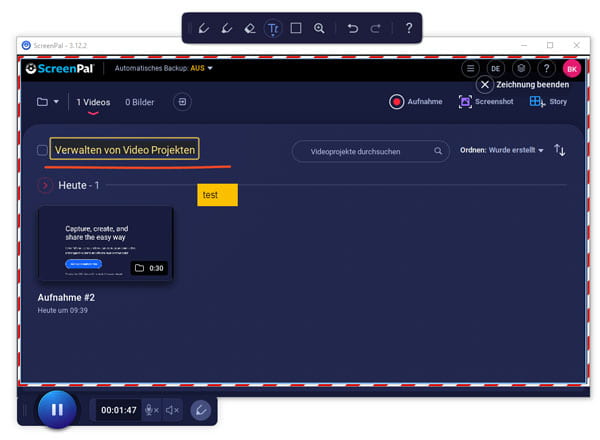The width and height of the screenshot is (600, 440).
Task: Open the Aufnahme #2 video thumbnail
Action: pyautogui.click(x=105, y=243)
